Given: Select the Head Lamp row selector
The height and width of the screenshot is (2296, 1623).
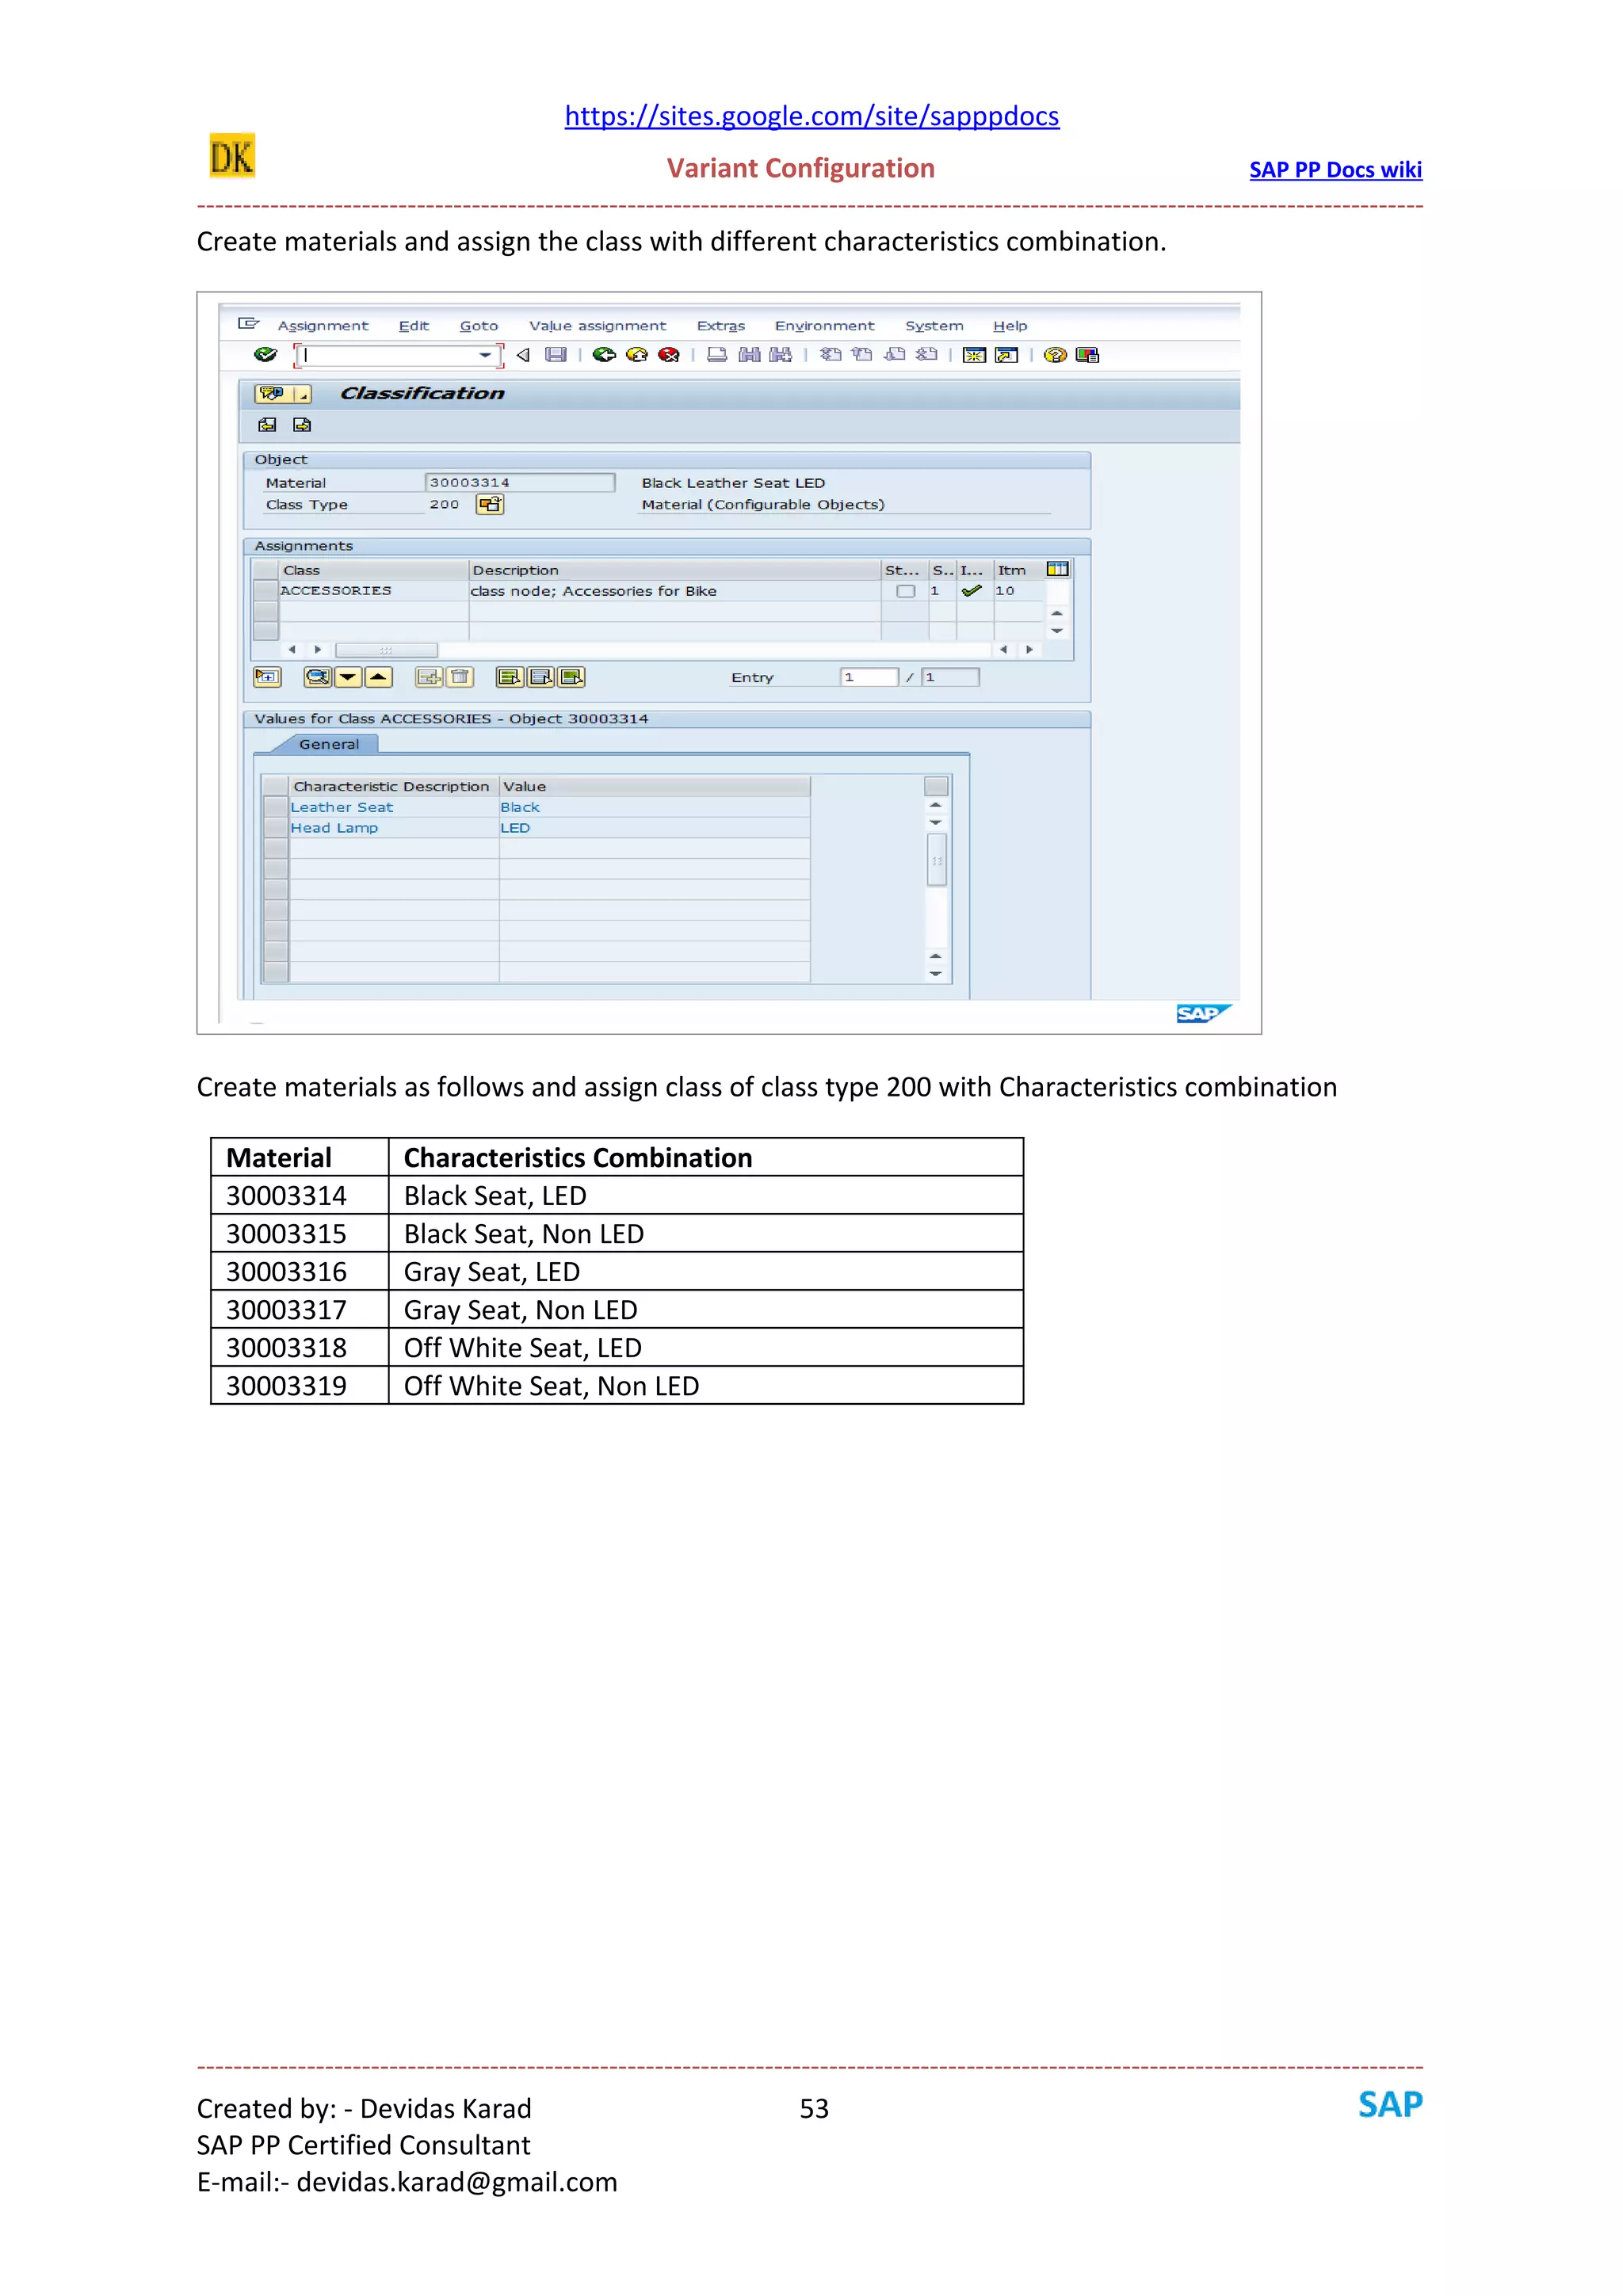Looking at the screenshot, I should pyautogui.click(x=276, y=828).
